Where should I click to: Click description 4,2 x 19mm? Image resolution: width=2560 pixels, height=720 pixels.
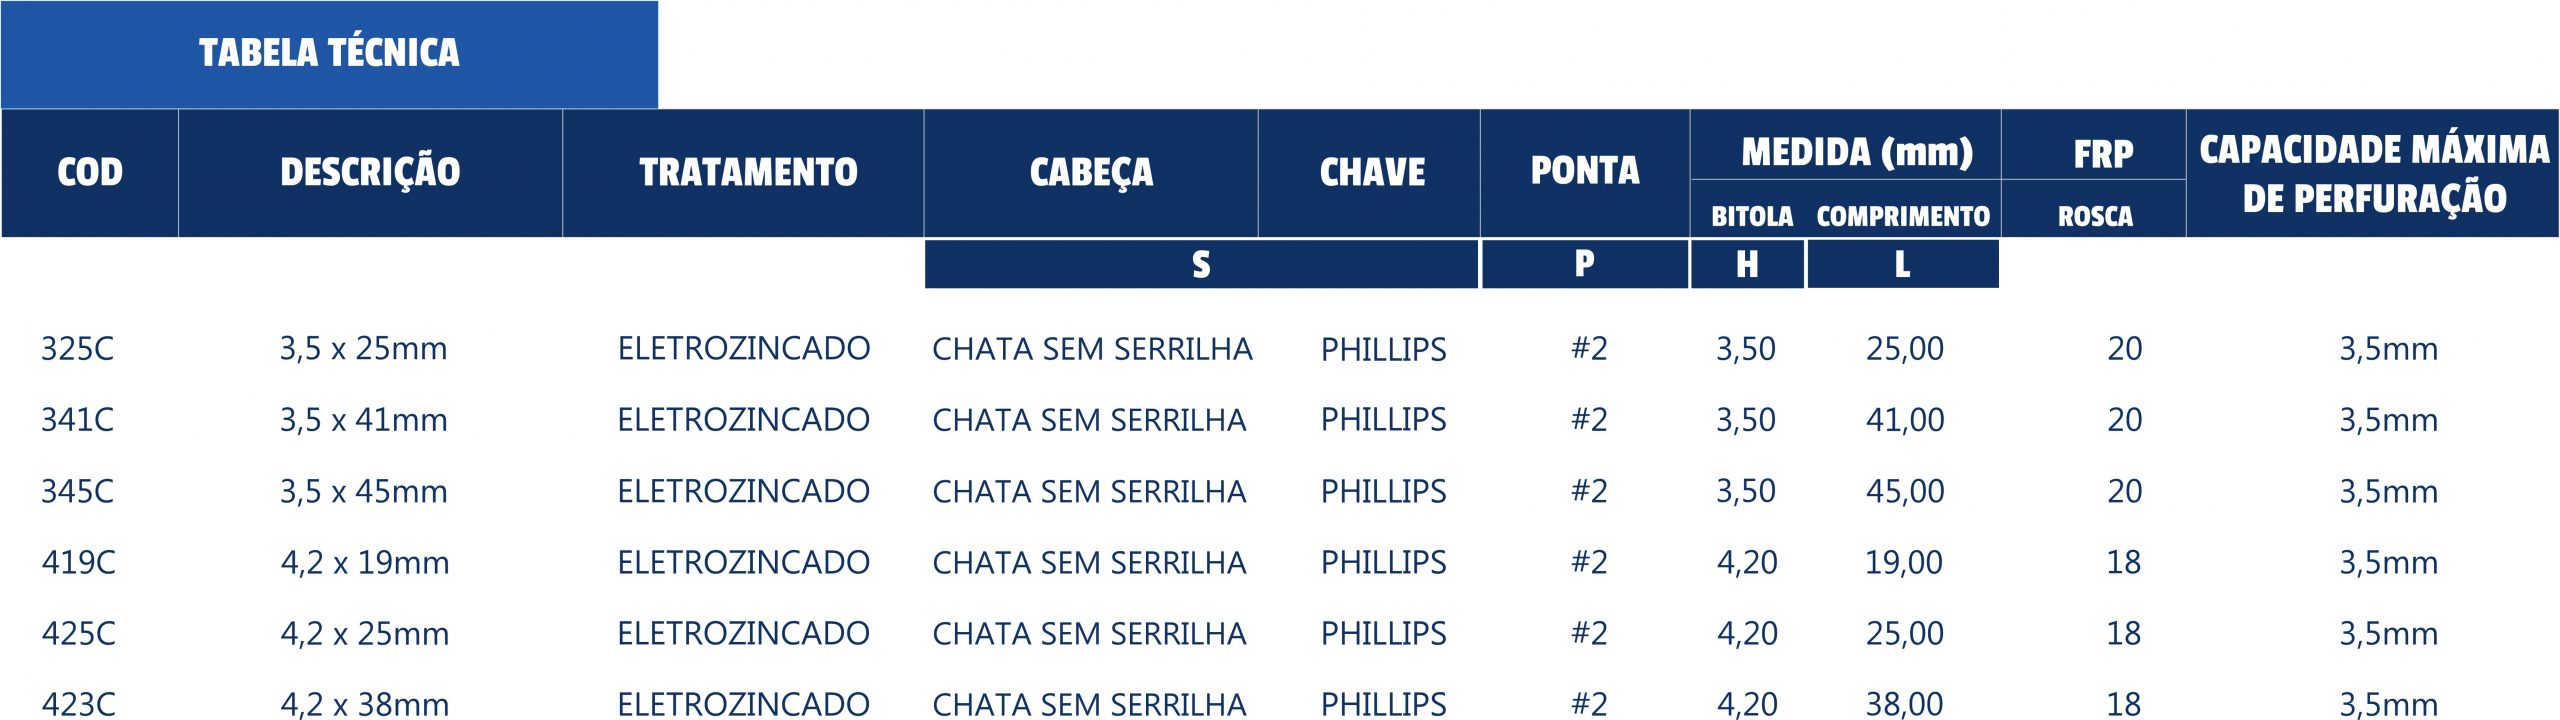tap(365, 563)
